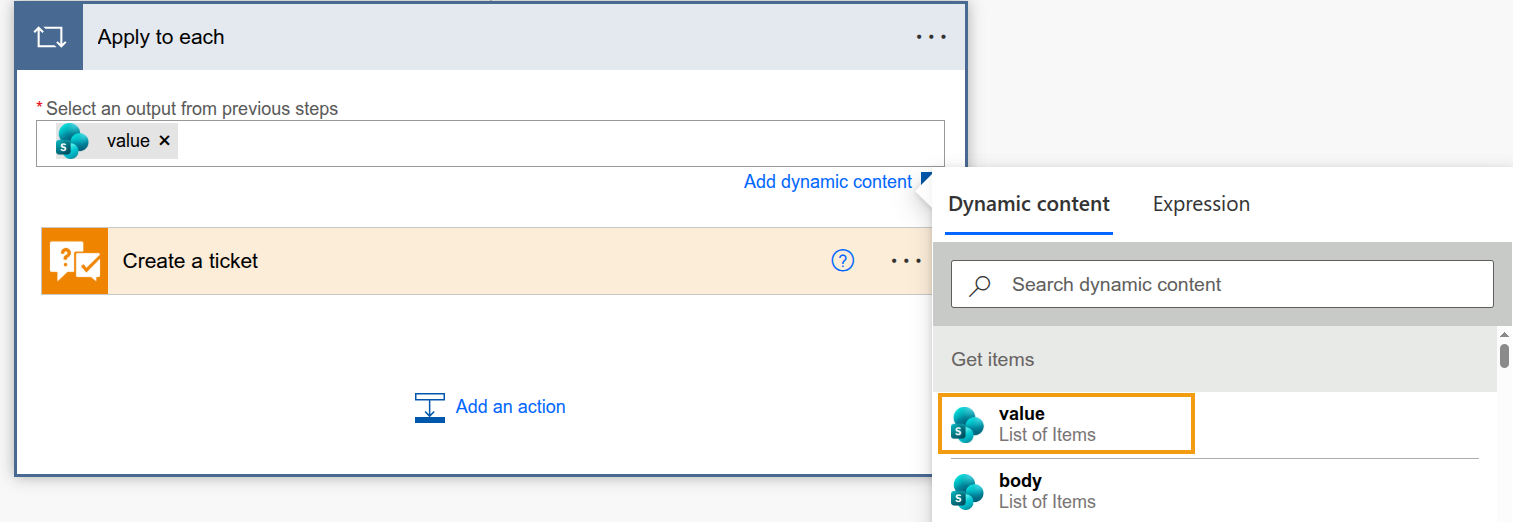Click the Apply to each loop icon
Viewport: 1513px width, 522px height.
(x=49, y=37)
